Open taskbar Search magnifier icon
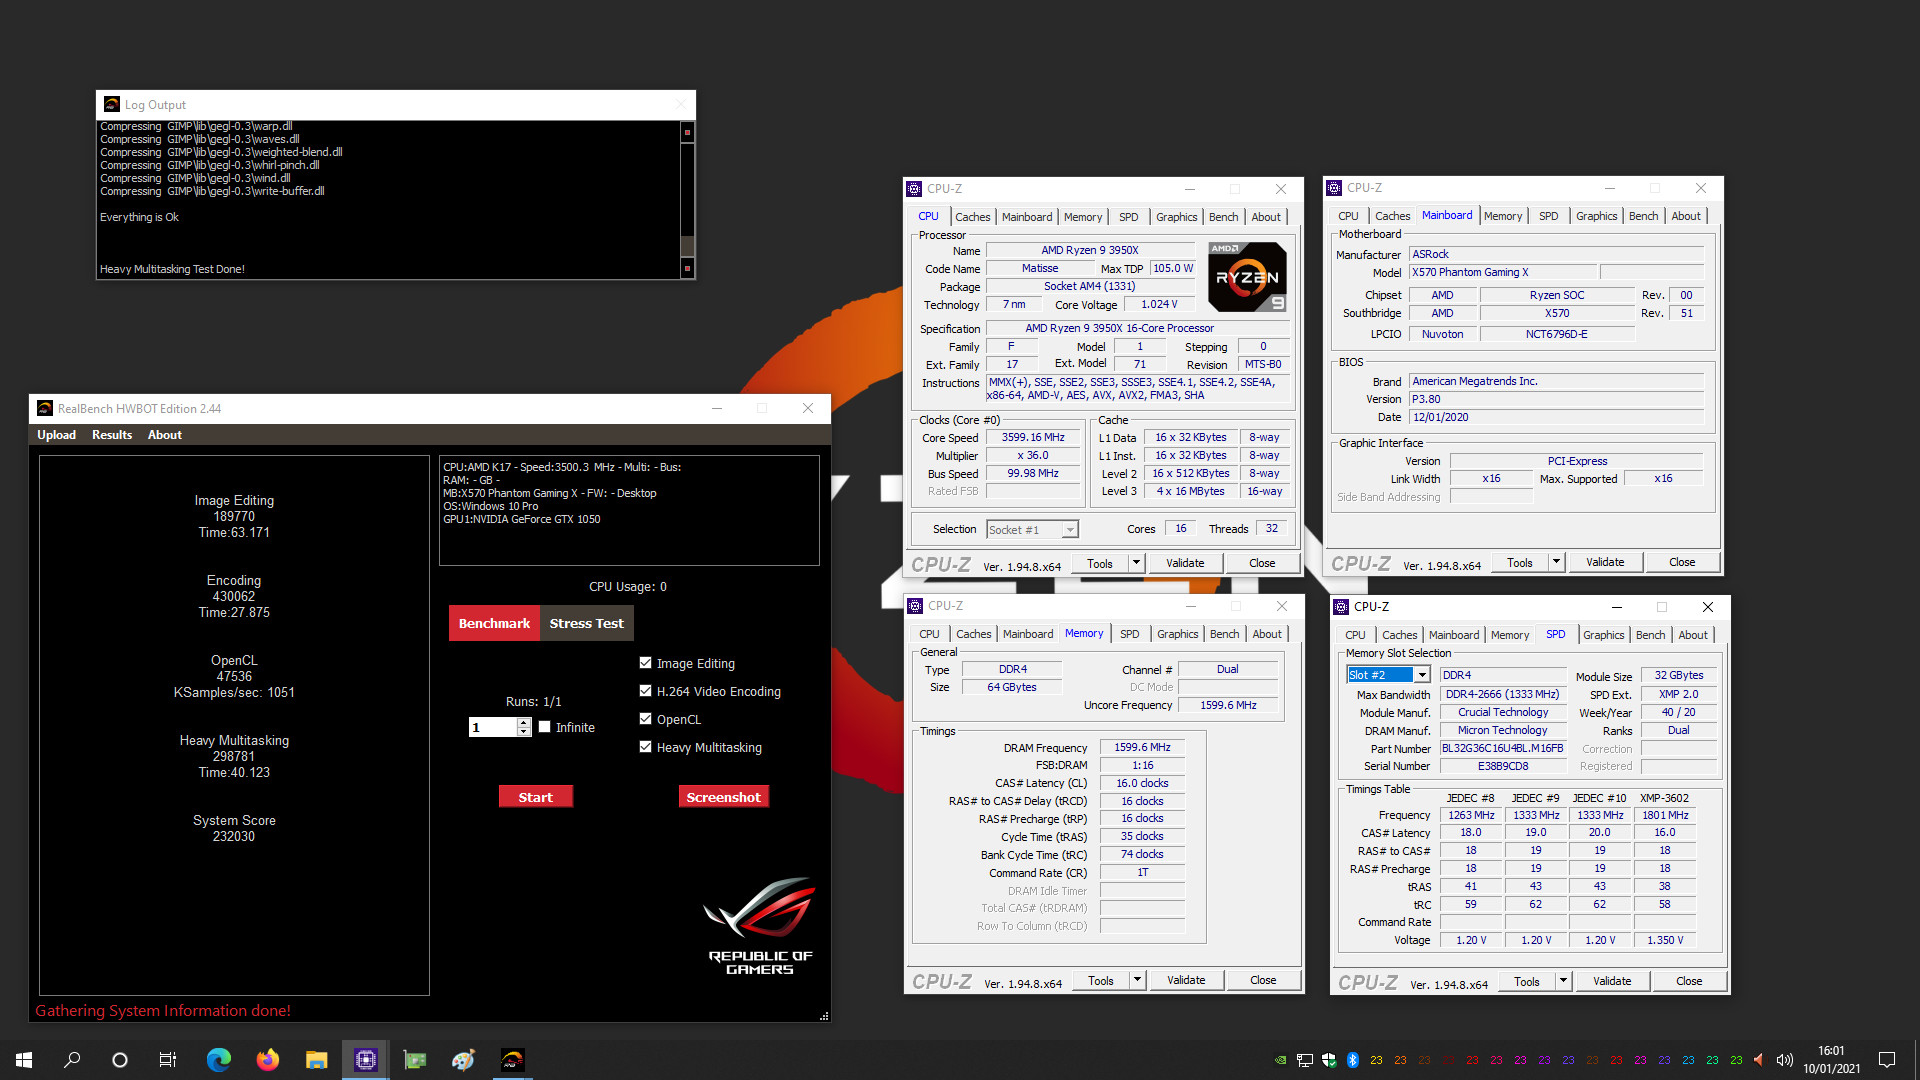Image resolution: width=1920 pixels, height=1080 pixels. [72, 1060]
